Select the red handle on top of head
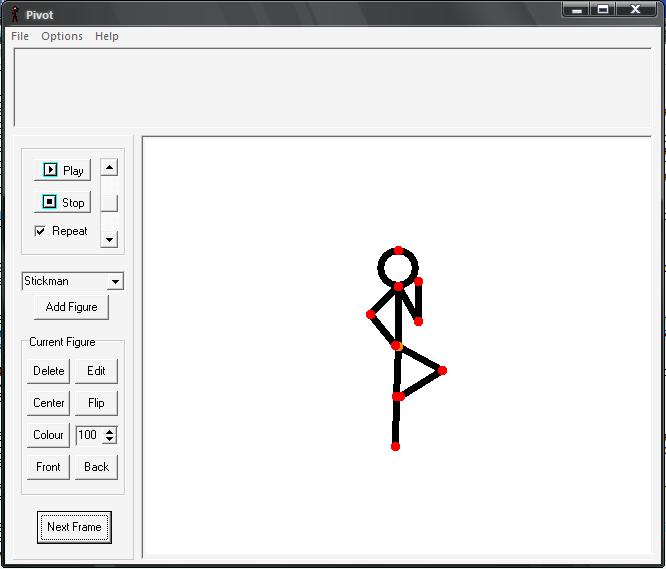 point(398,251)
